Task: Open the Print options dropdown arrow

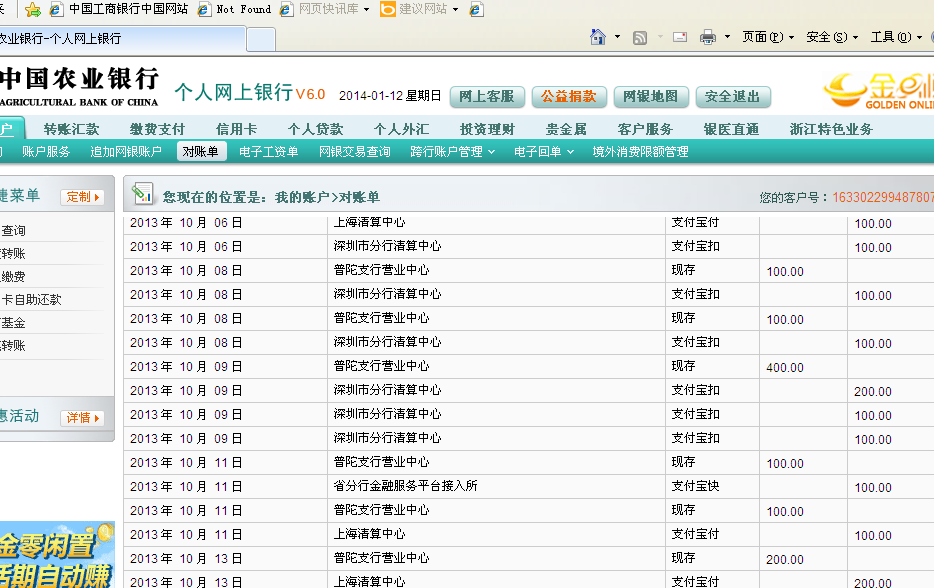Action: (726, 38)
